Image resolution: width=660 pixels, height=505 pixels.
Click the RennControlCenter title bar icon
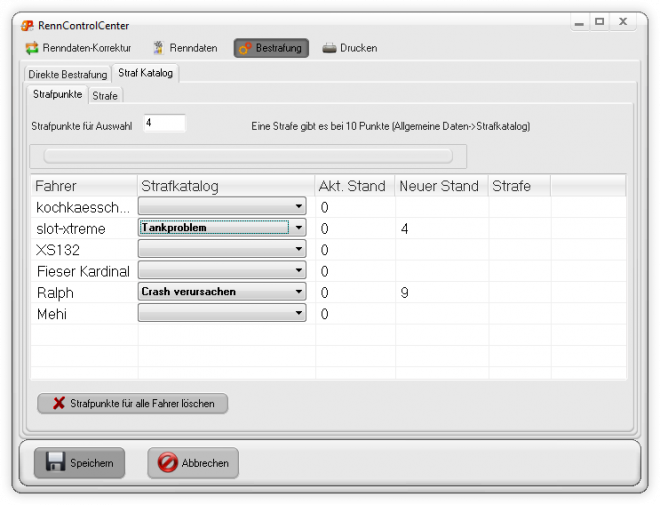pos(27,25)
